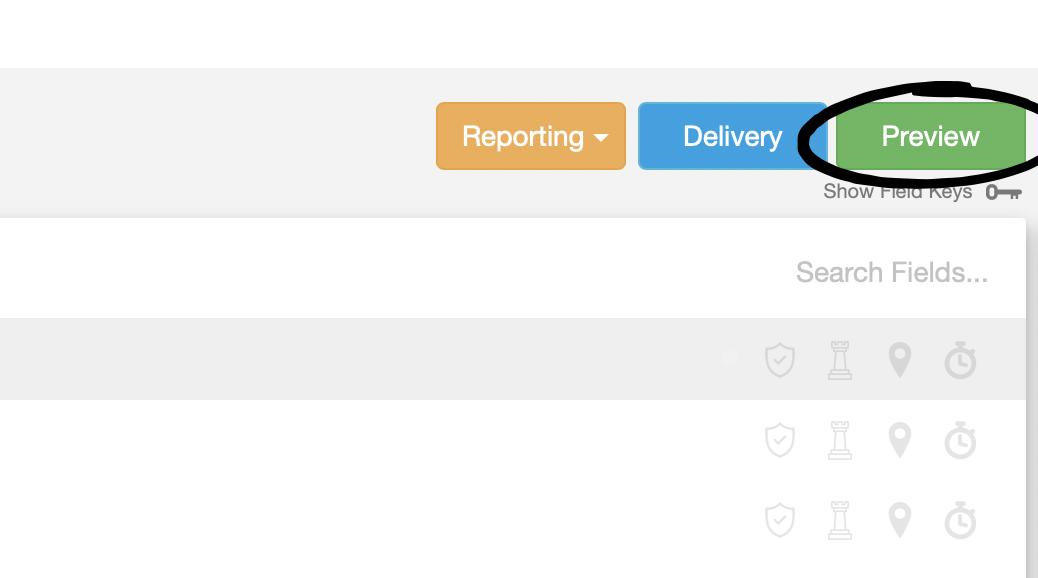Click the location pin icon on the first row

pos(899,360)
